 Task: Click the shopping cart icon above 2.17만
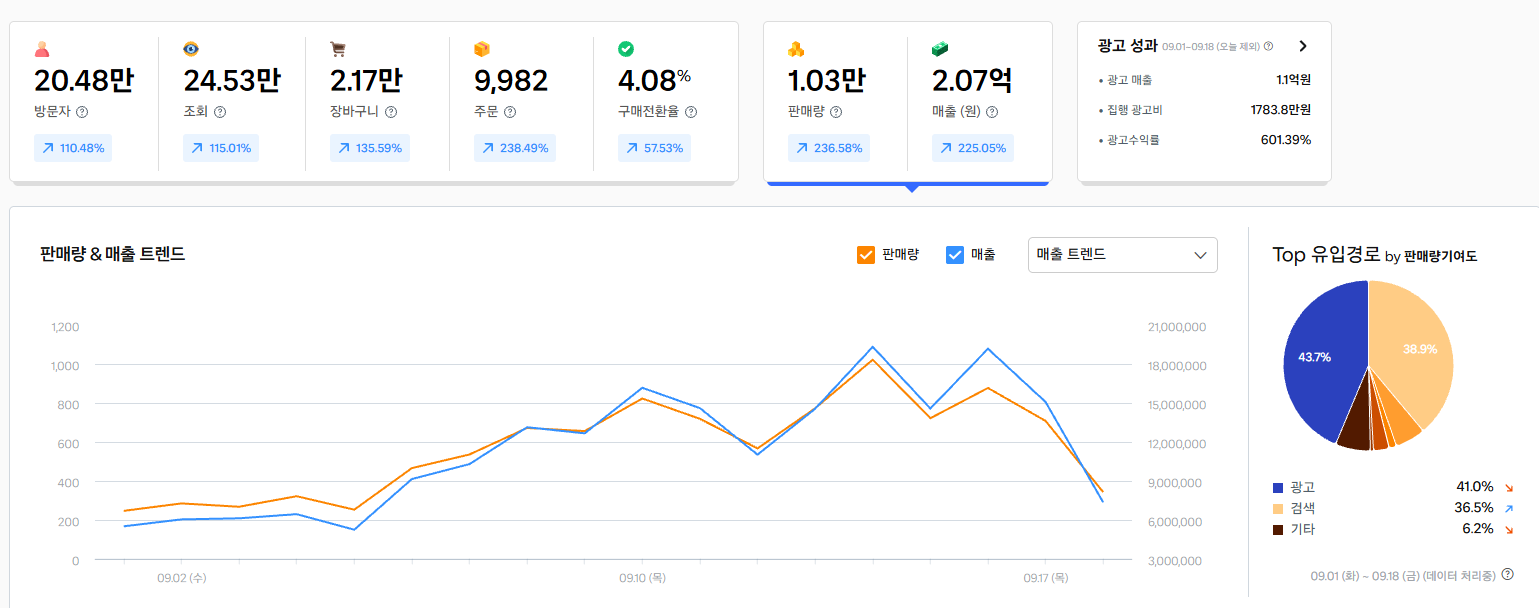coord(338,49)
